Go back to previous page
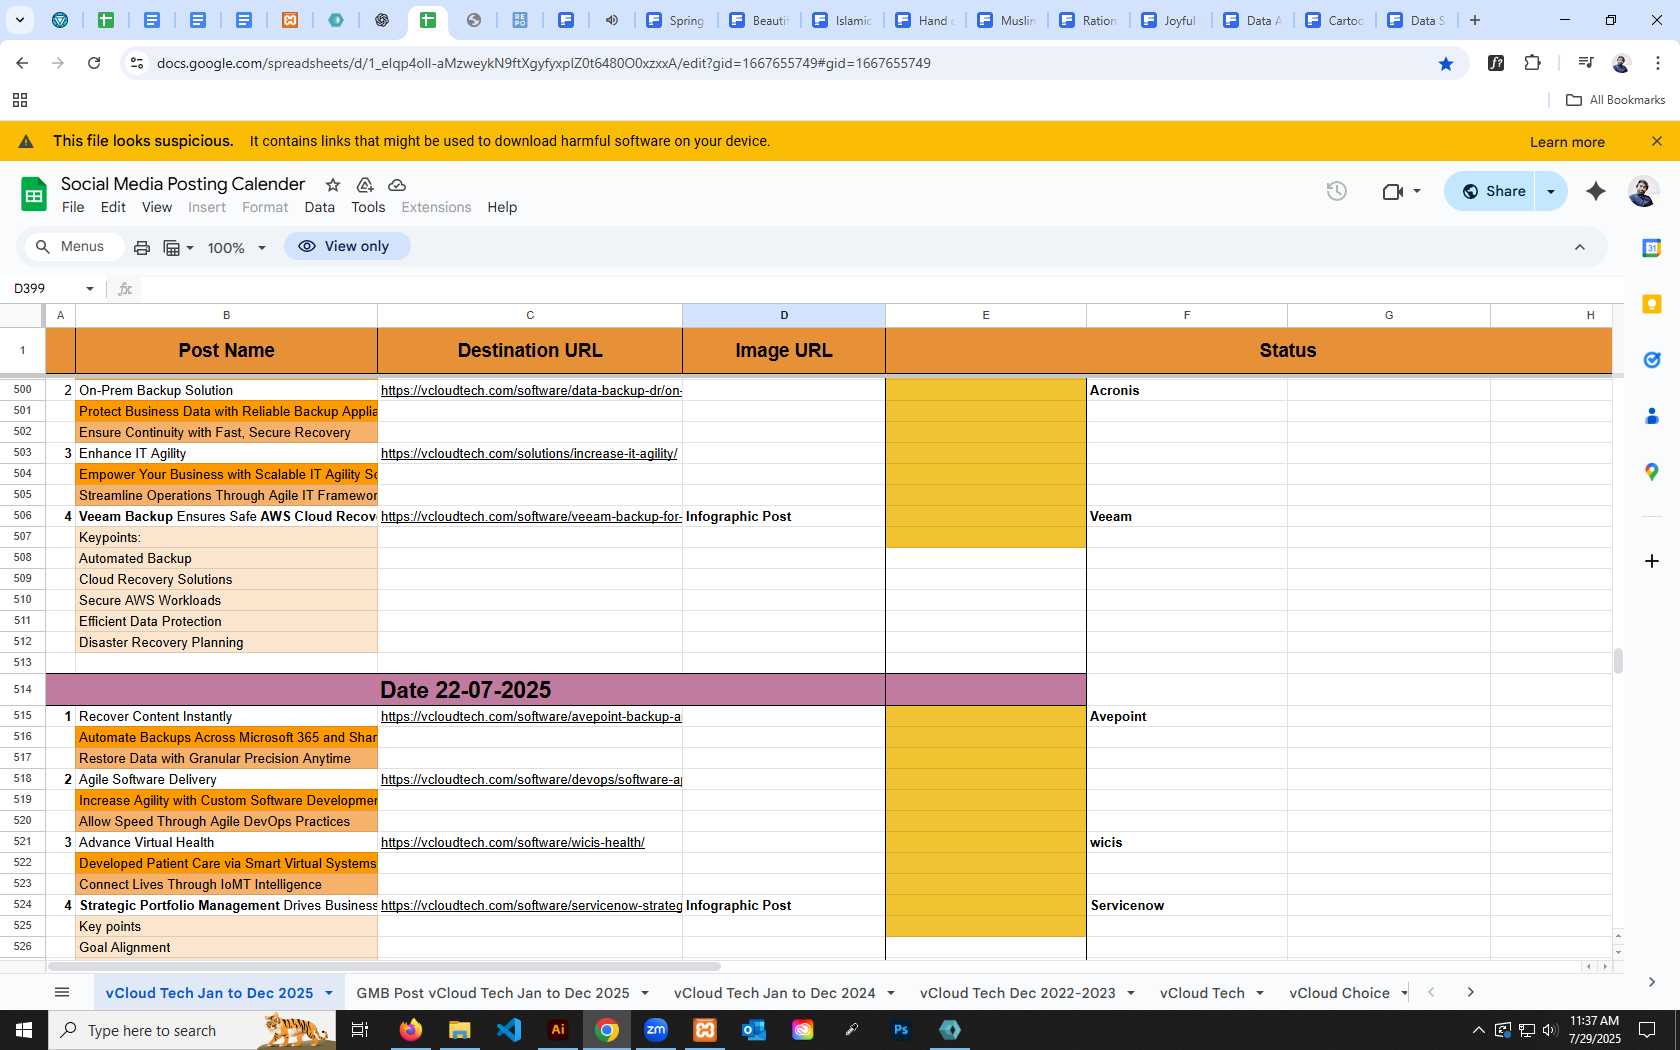Image resolution: width=1680 pixels, height=1050 pixels. pyautogui.click(x=22, y=63)
